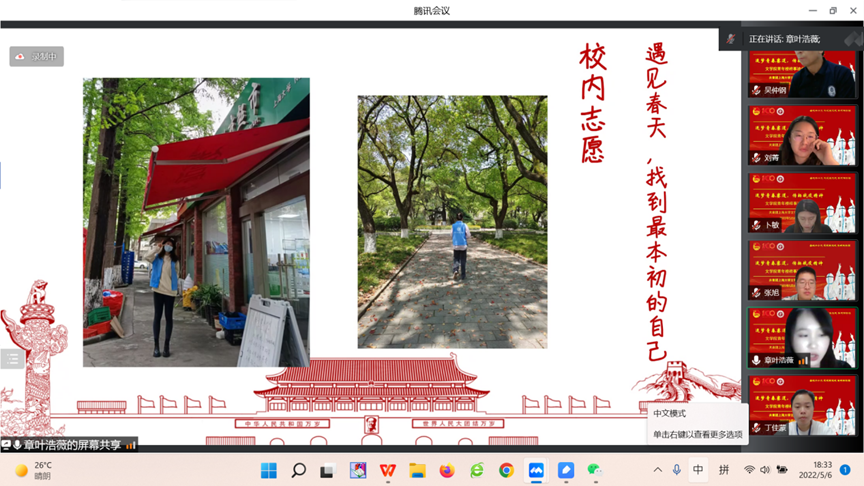The height and width of the screenshot is (486, 864).
Task: Click the speaker volume tray icon
Action: click(765, 470)
